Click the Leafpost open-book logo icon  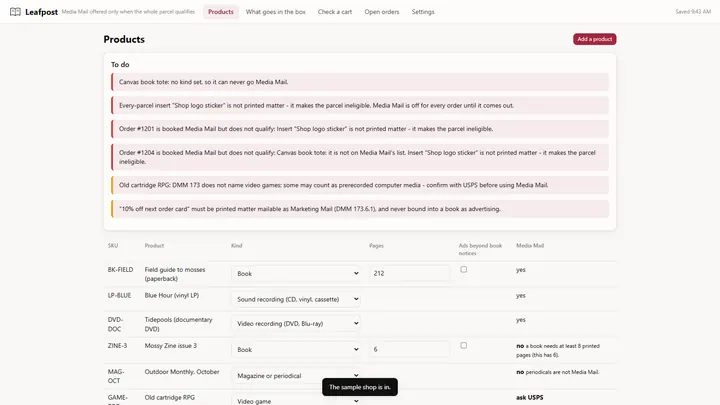tap(15, 12)
